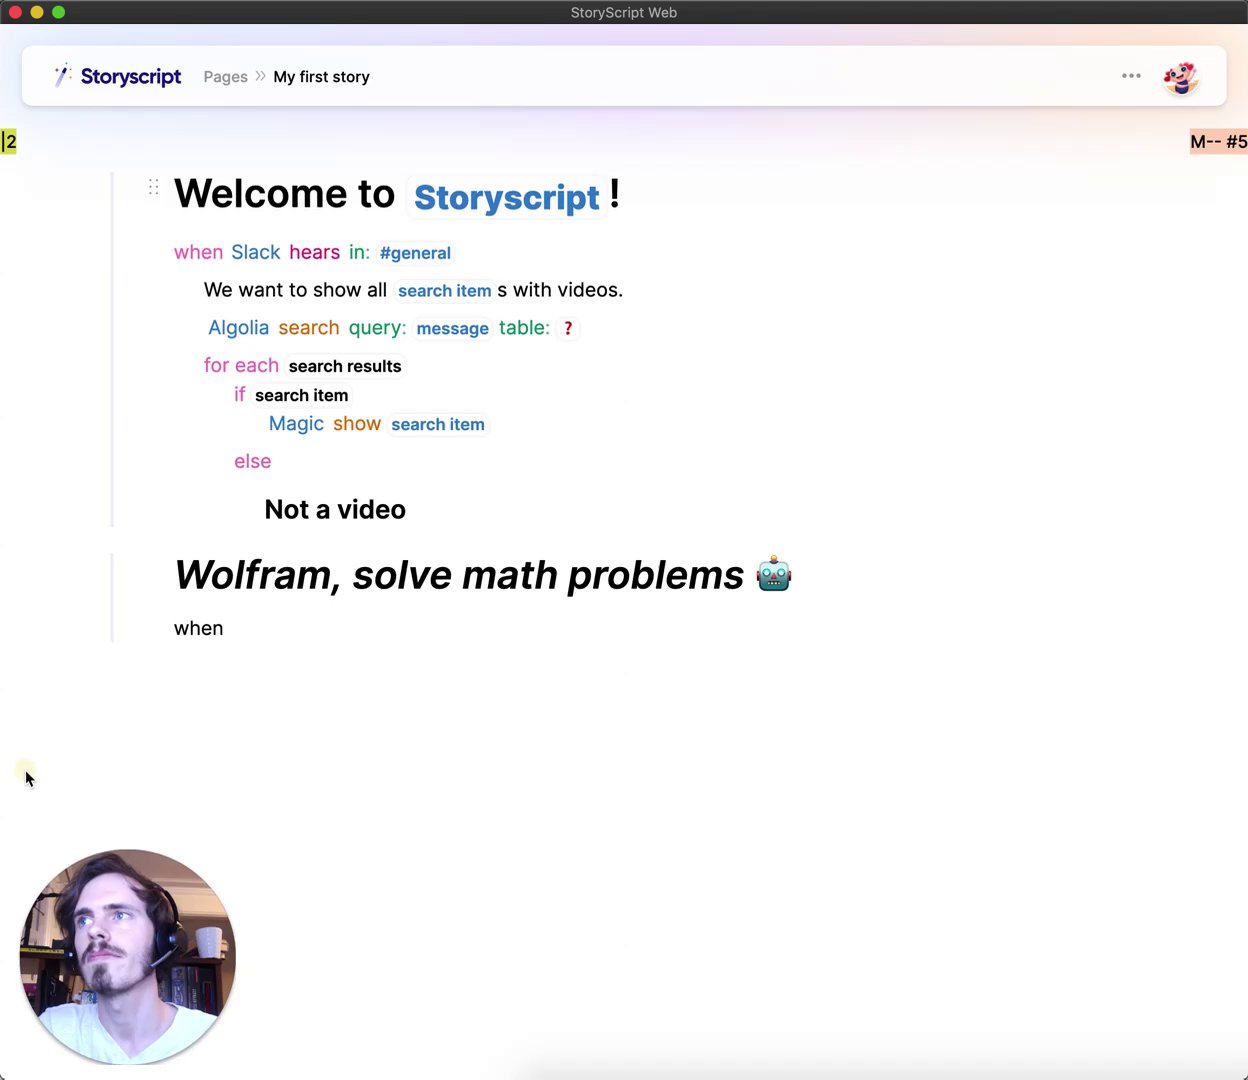The width and height of the screenshot is (1248, 1080).
Task: Open the three-dots more options menu
Action: coord(1131,76)
